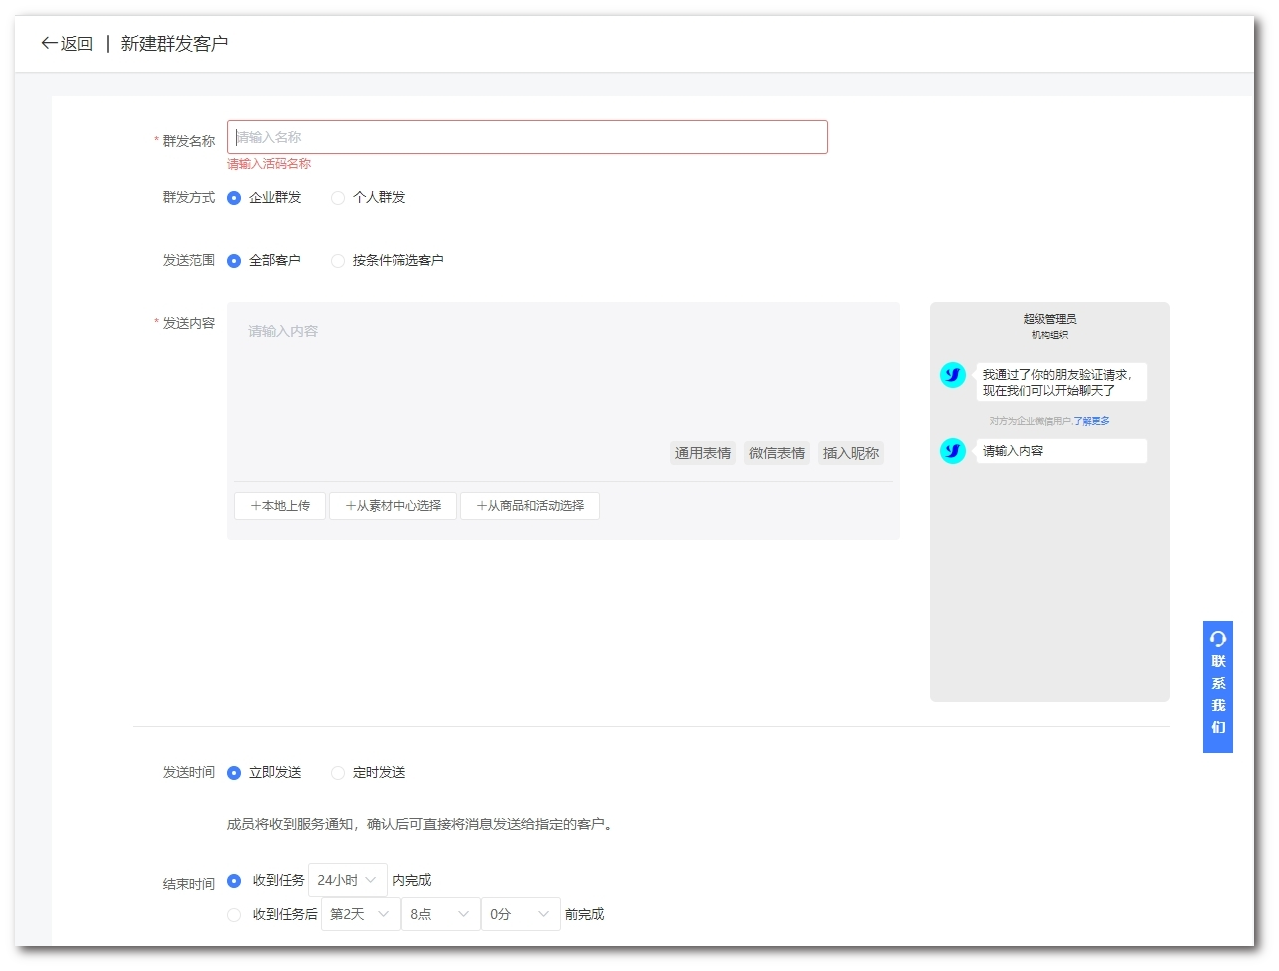Open the 了解更多 link in preview

(1091, 421)
